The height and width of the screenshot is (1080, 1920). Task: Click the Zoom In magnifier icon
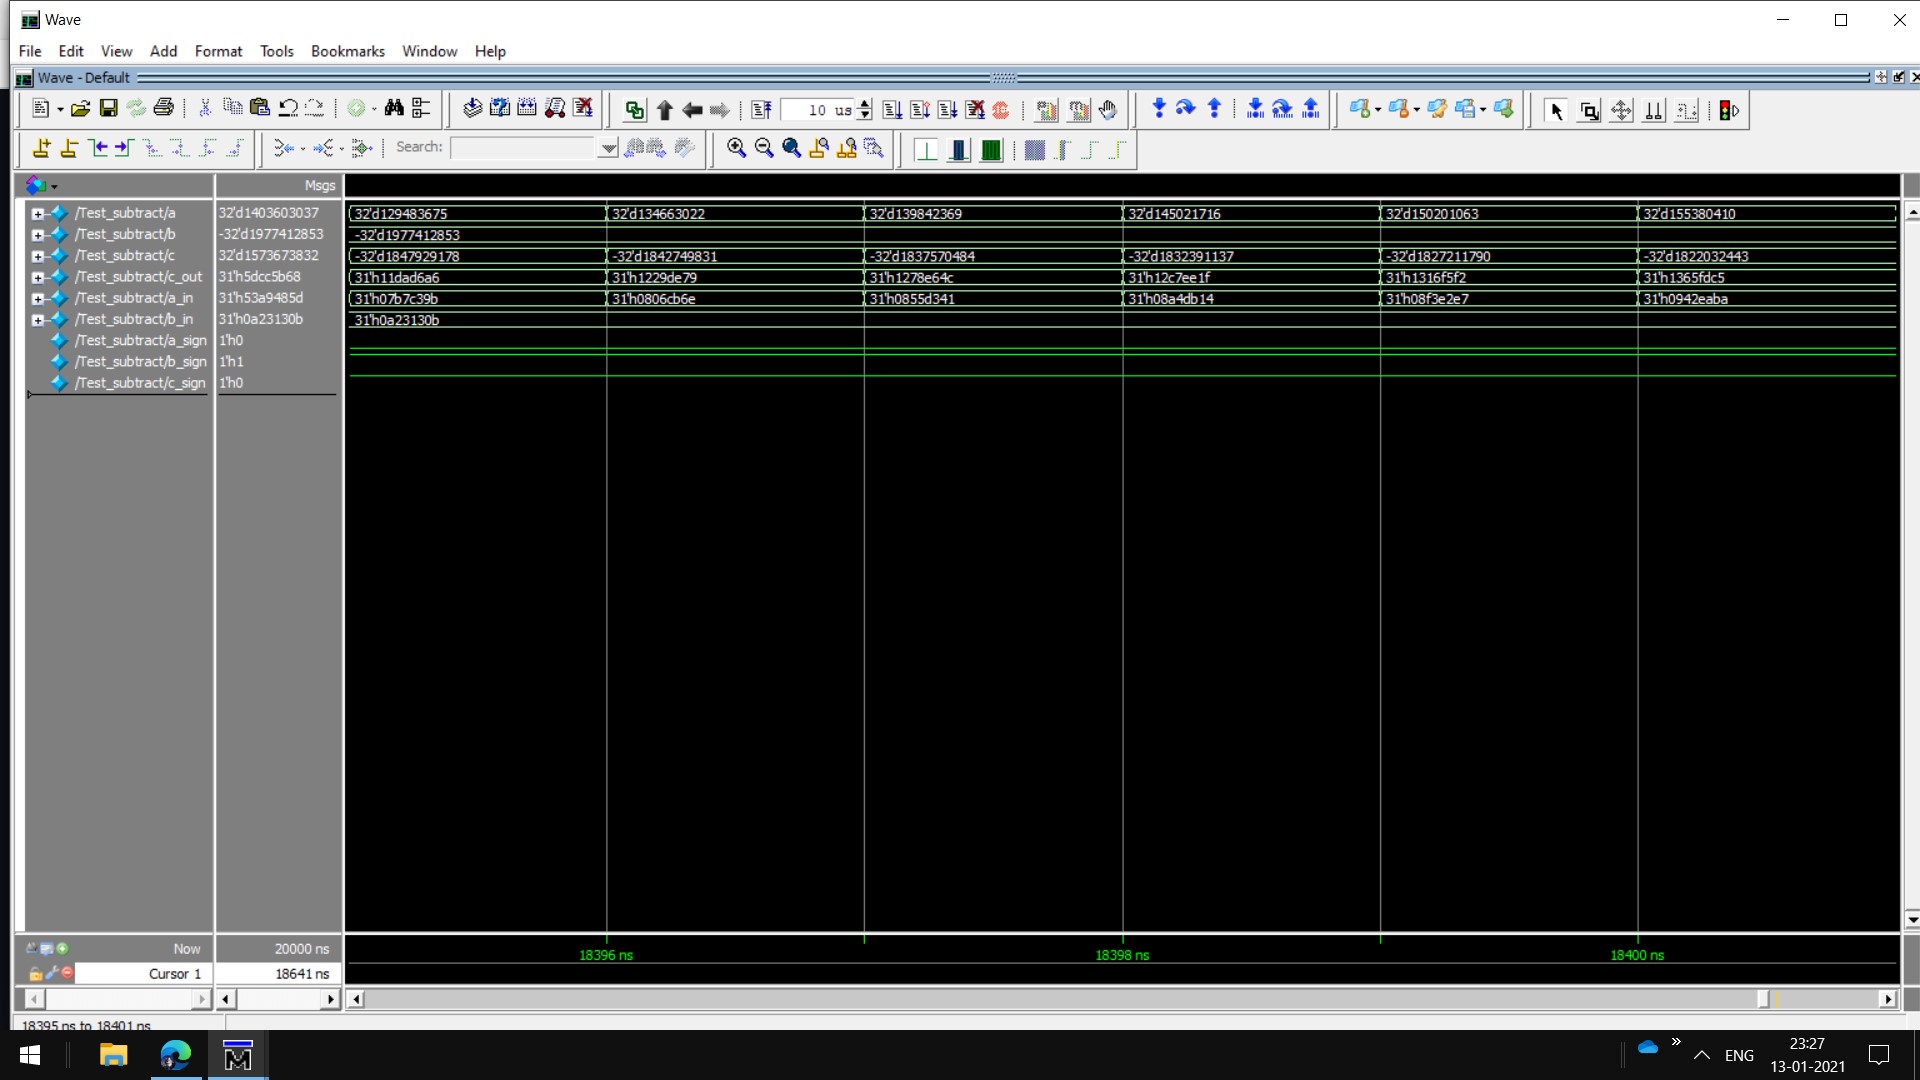click(736, 148)
